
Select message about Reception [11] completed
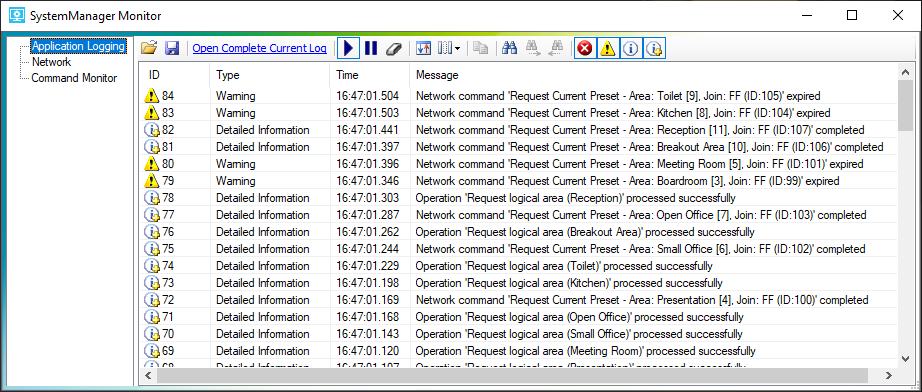pyautogui.click(x=640, y=129)
